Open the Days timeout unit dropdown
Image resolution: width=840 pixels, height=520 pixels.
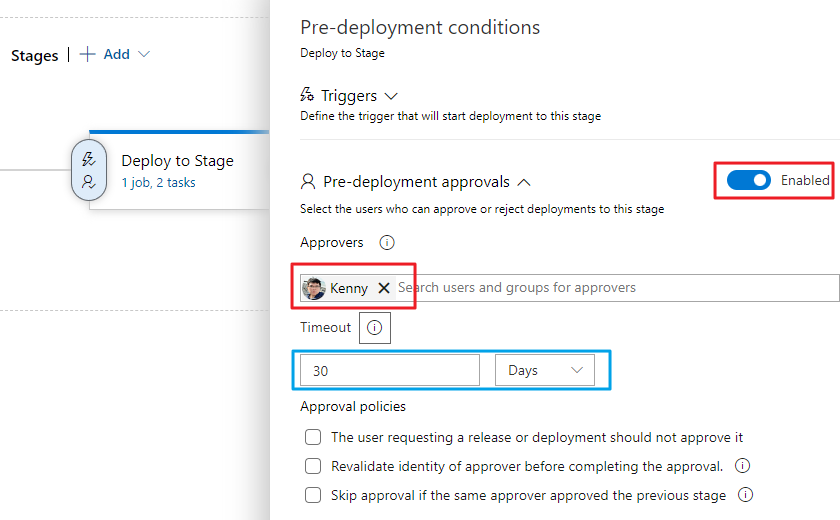(x=545, y=370)
